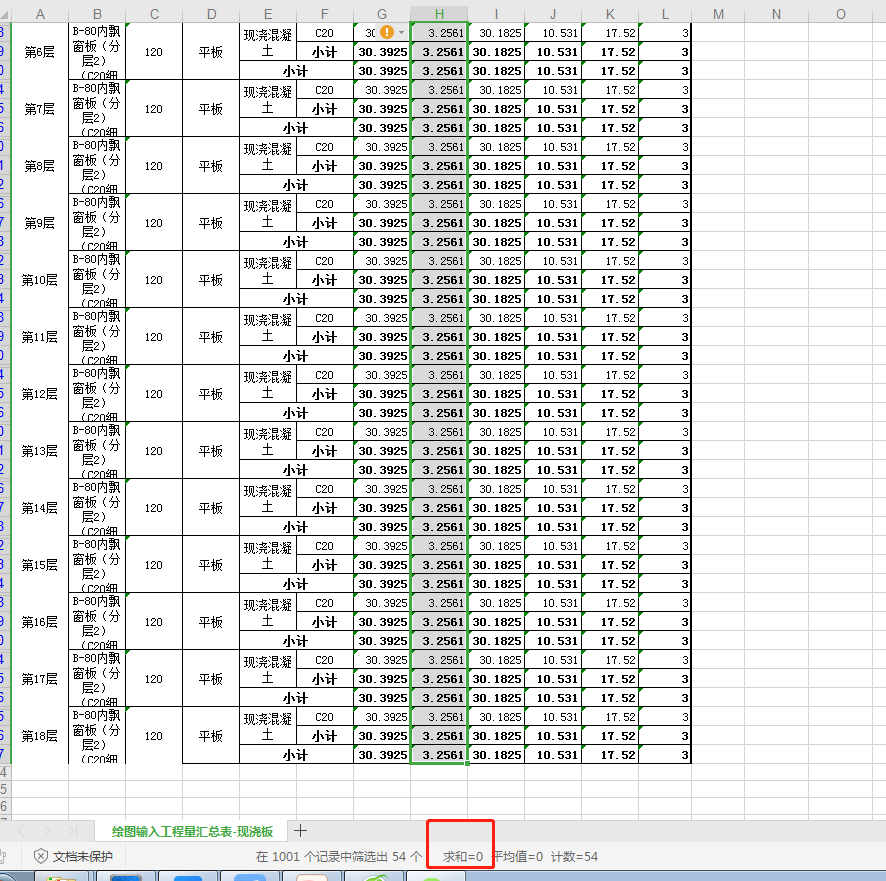
Task: Click the 第10层 cell
Action: 40,280
